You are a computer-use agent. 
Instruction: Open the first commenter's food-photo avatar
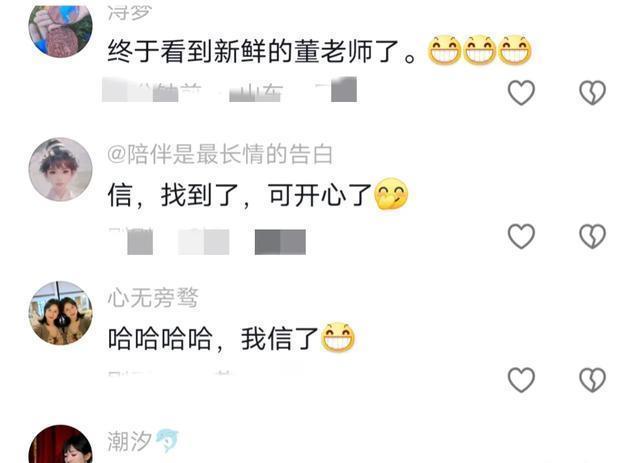[60, 29]
